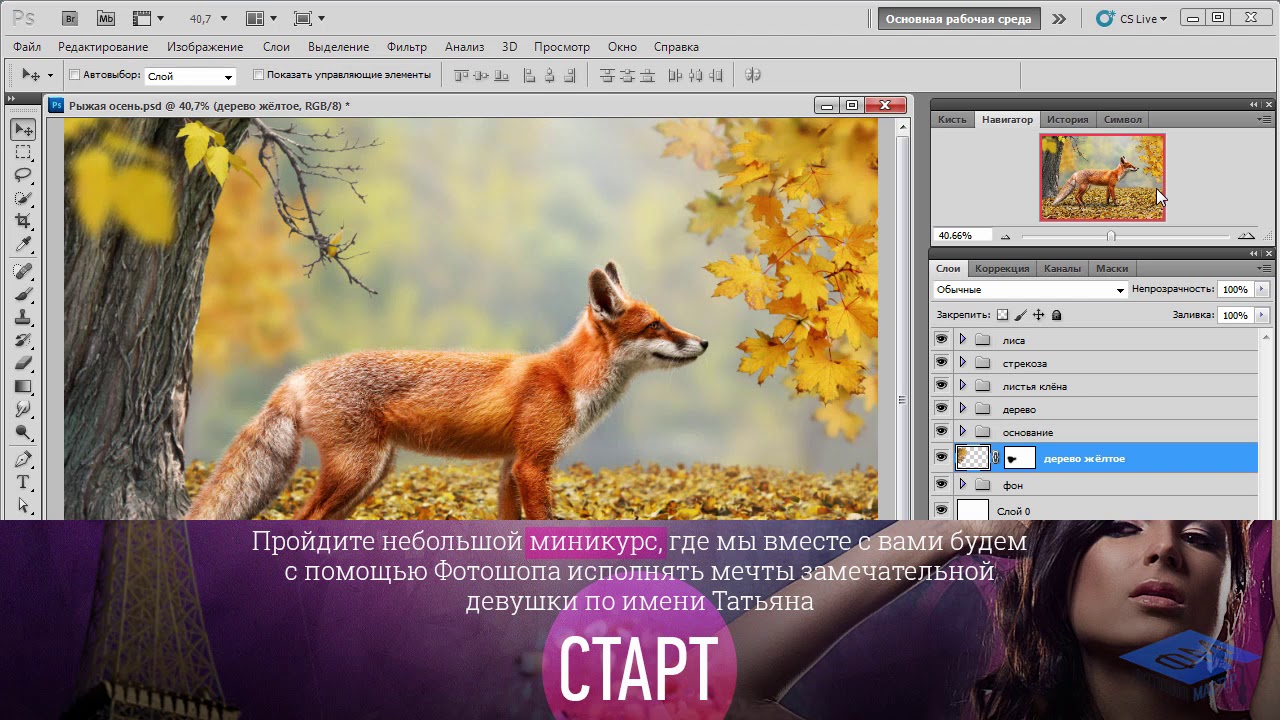Open the Изображение menu
Screen dimensions: 1280x720
[x=205, y=47]
